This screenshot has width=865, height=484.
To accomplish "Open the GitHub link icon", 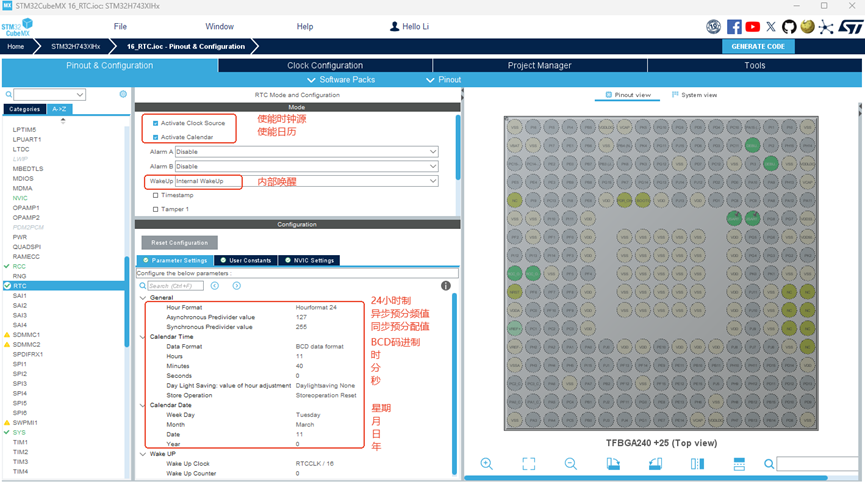I will (x=789, y=26).
